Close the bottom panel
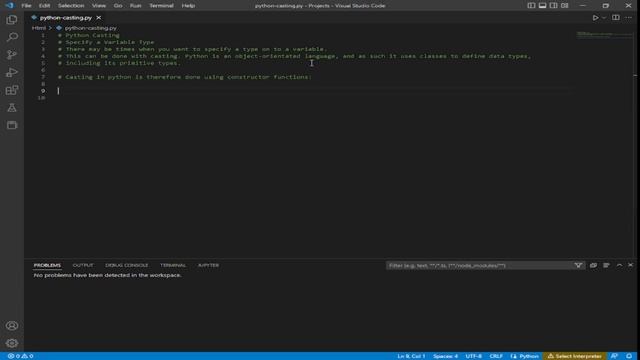Viewport: 640px width, 360px height. (631, 265)
